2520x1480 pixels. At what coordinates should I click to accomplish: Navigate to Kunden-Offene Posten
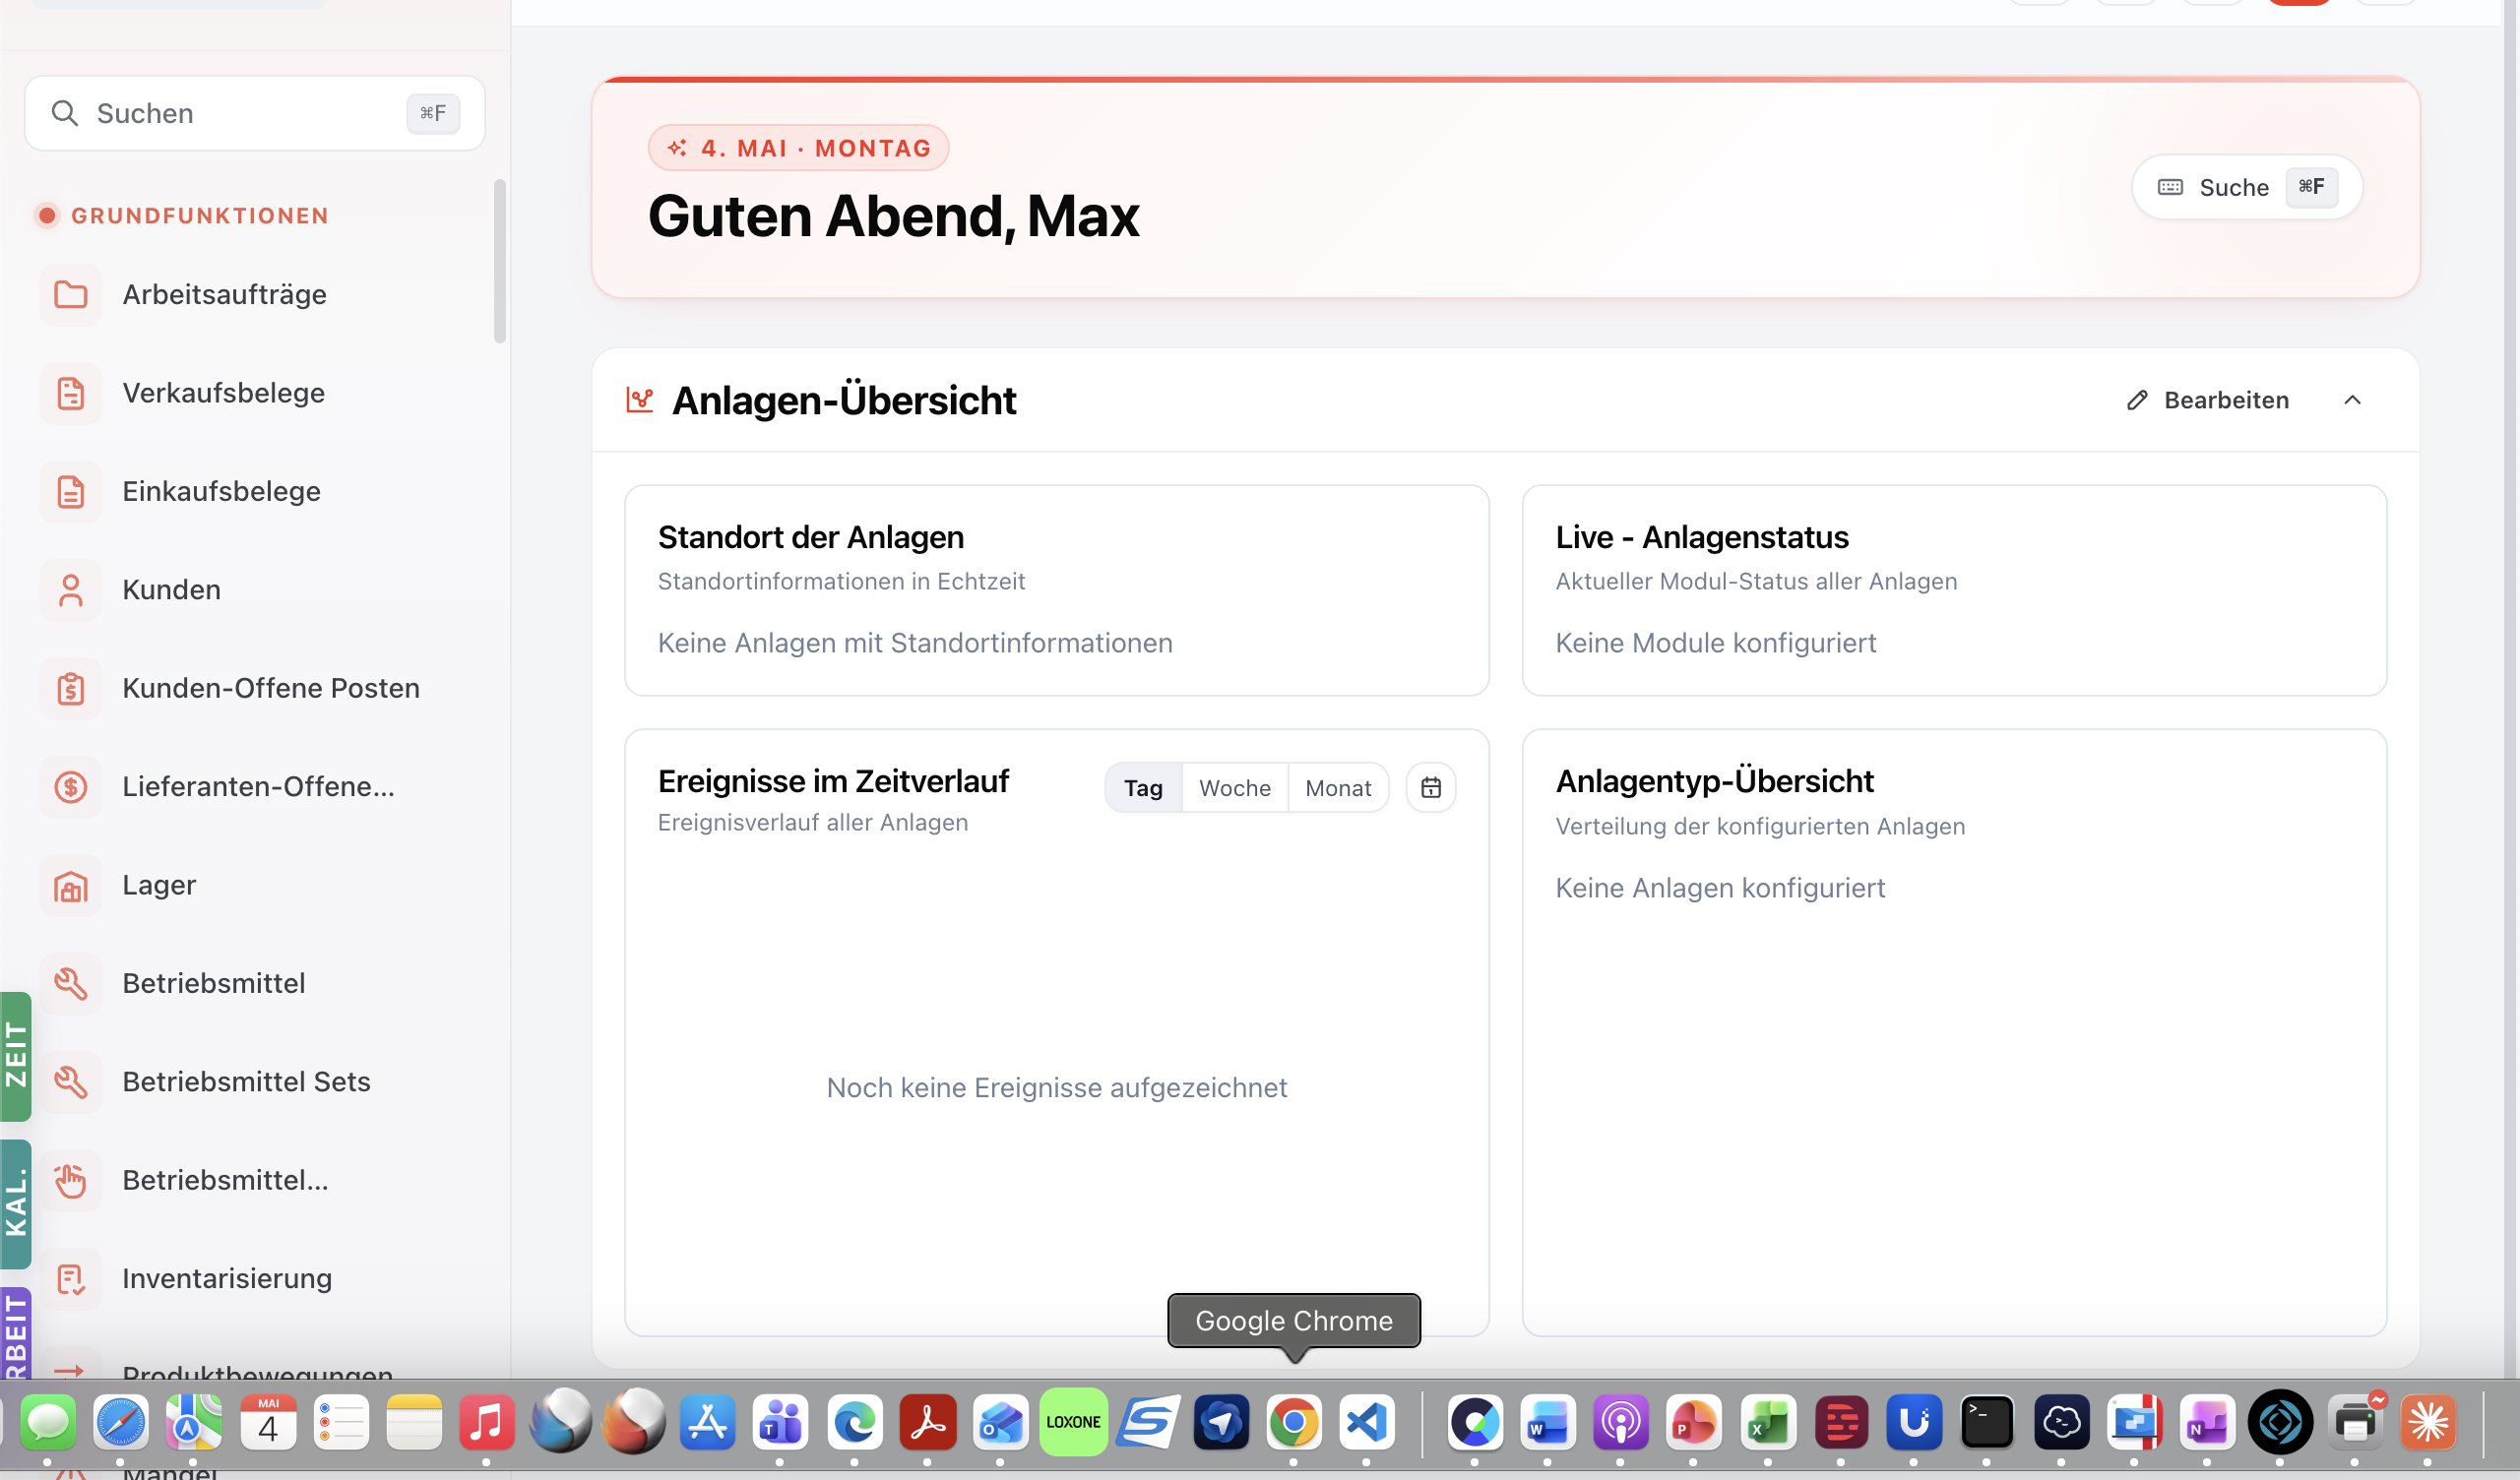[255, 688]
